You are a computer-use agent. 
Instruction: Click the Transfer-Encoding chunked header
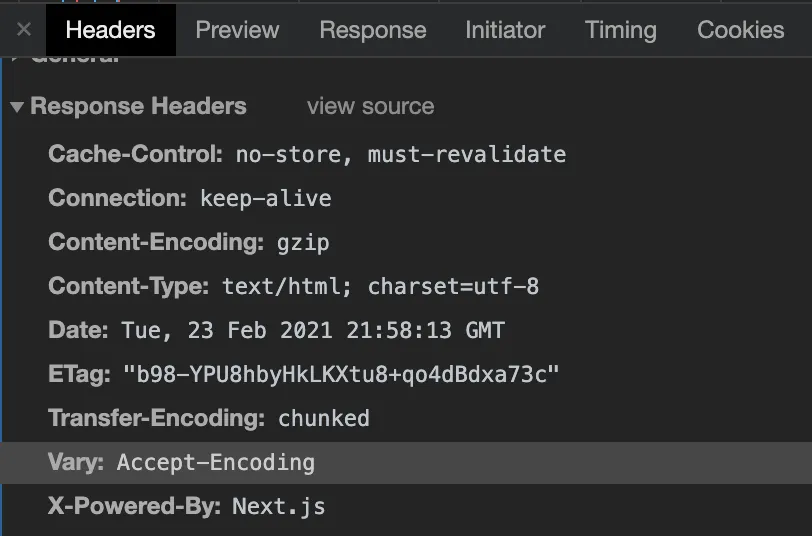209,418
